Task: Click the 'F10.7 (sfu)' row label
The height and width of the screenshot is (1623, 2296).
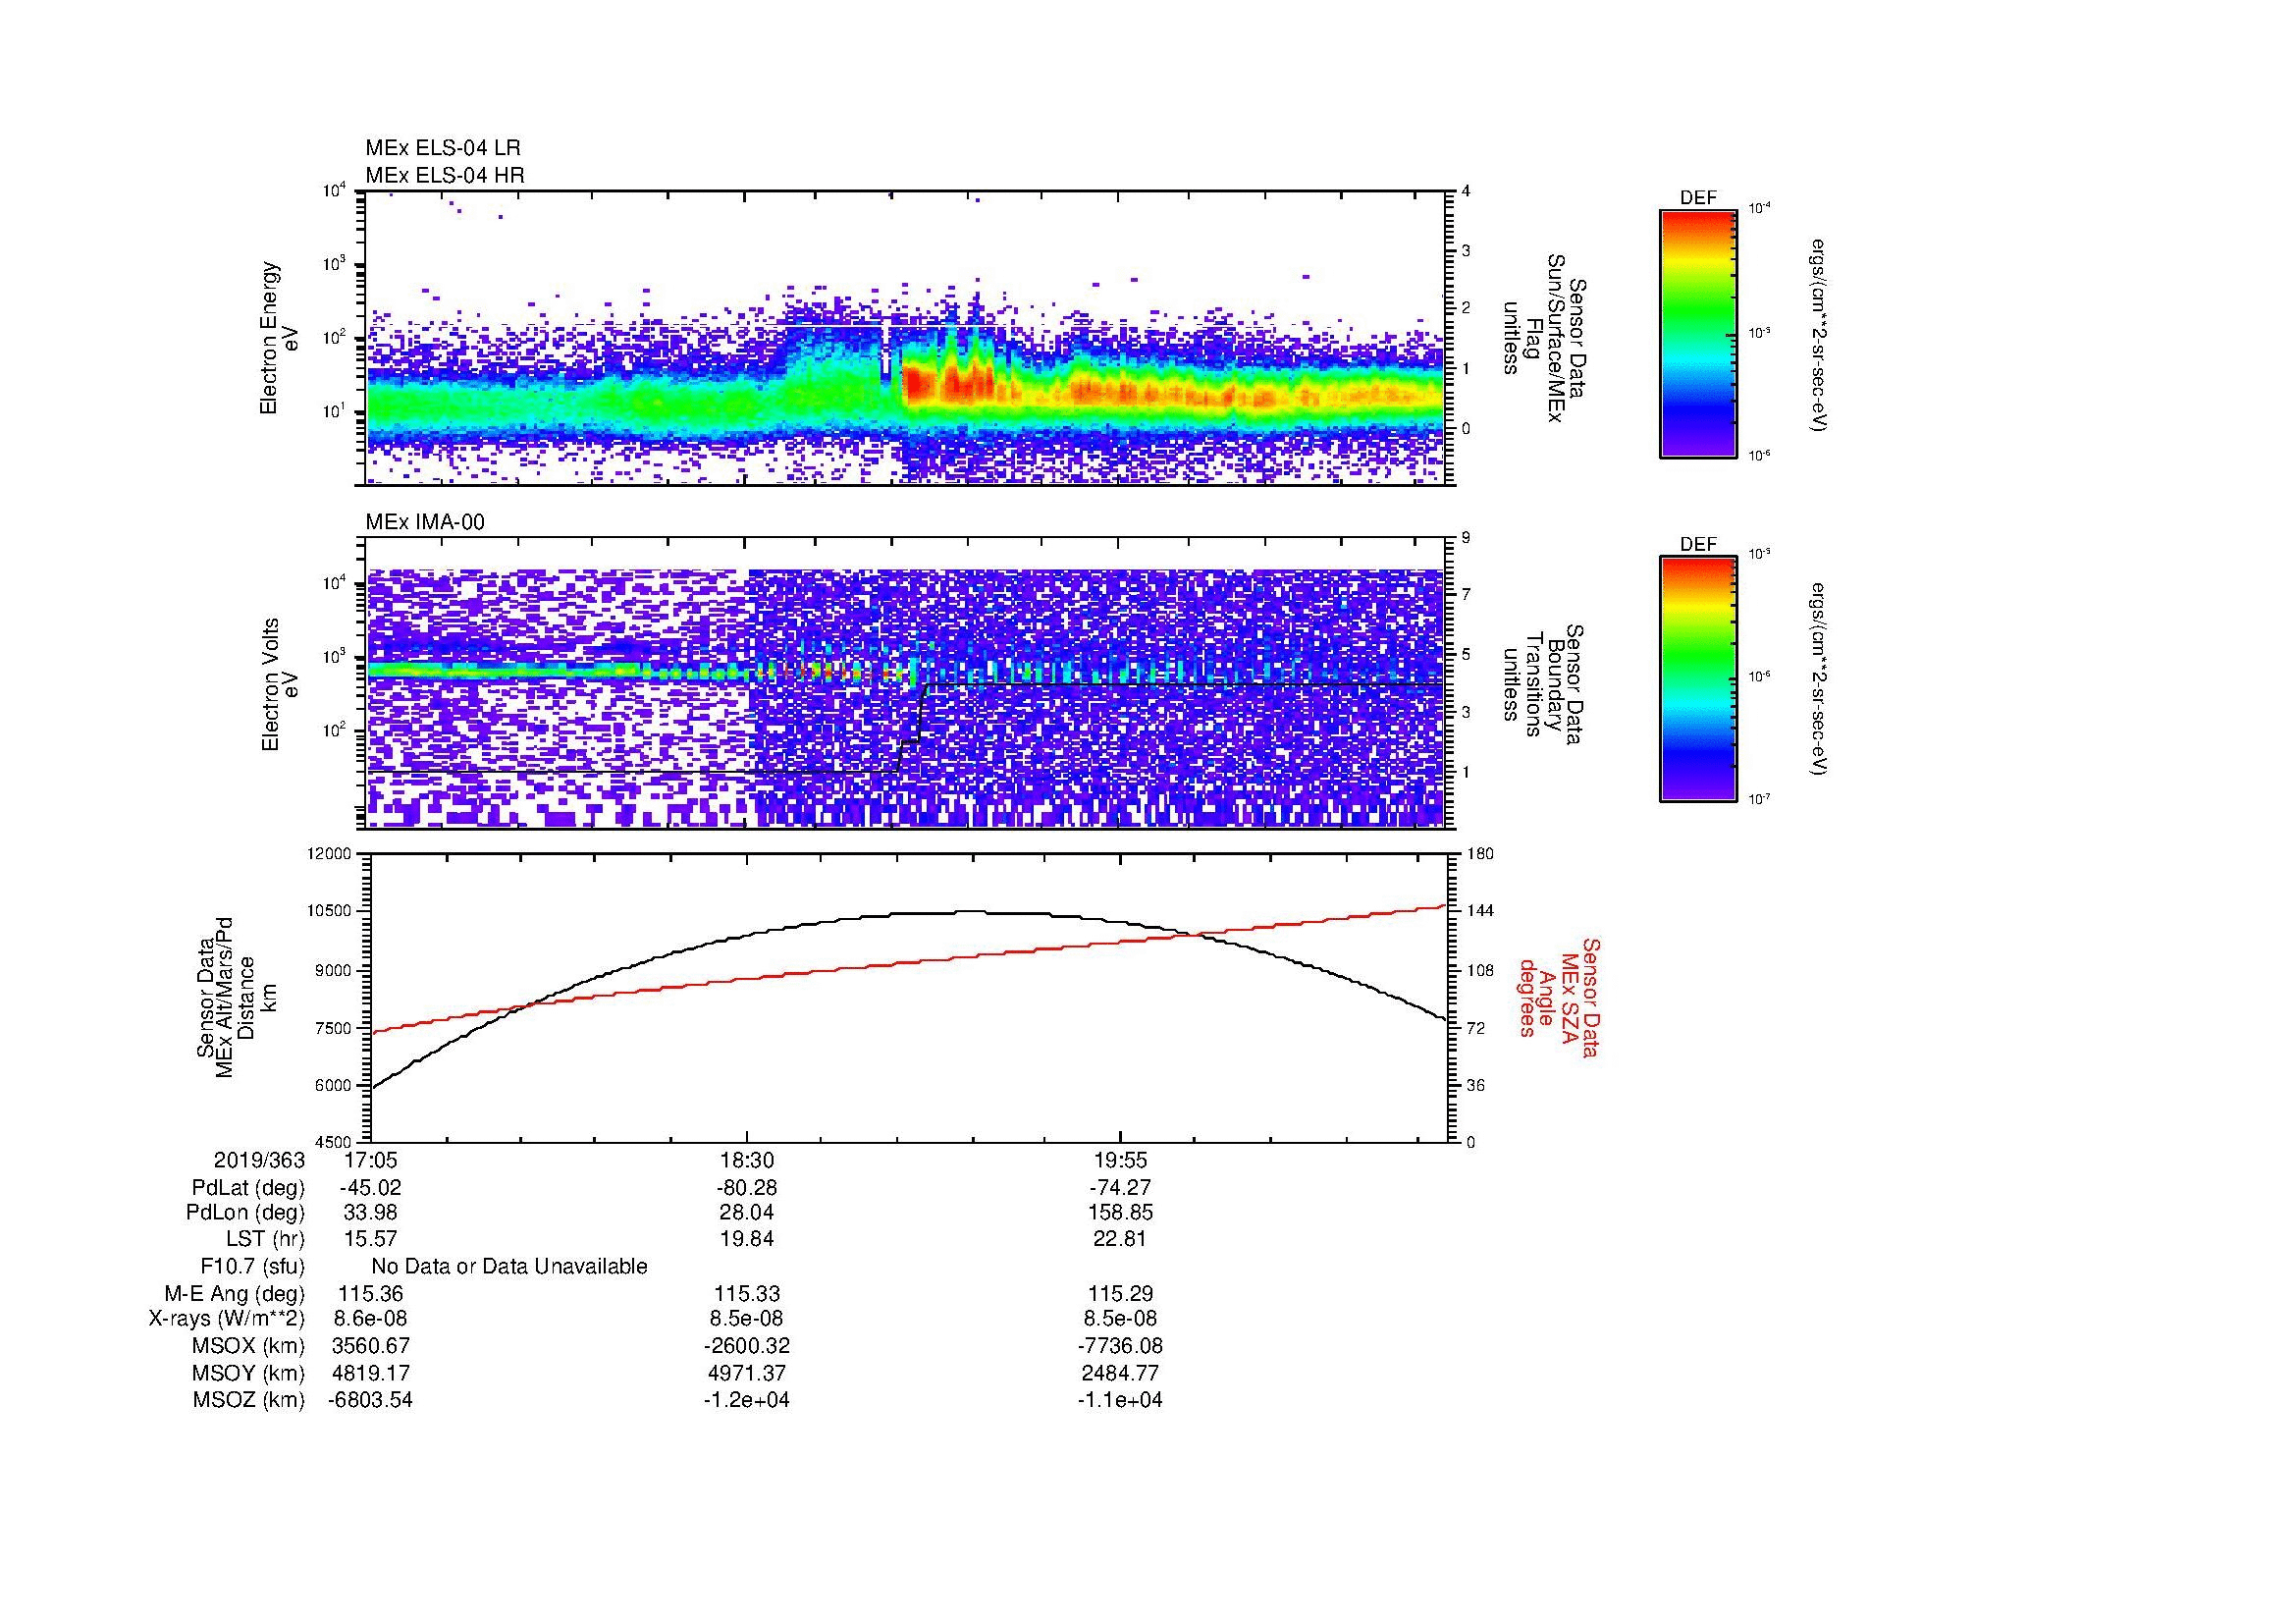Action: click(x=252, y=1267)
